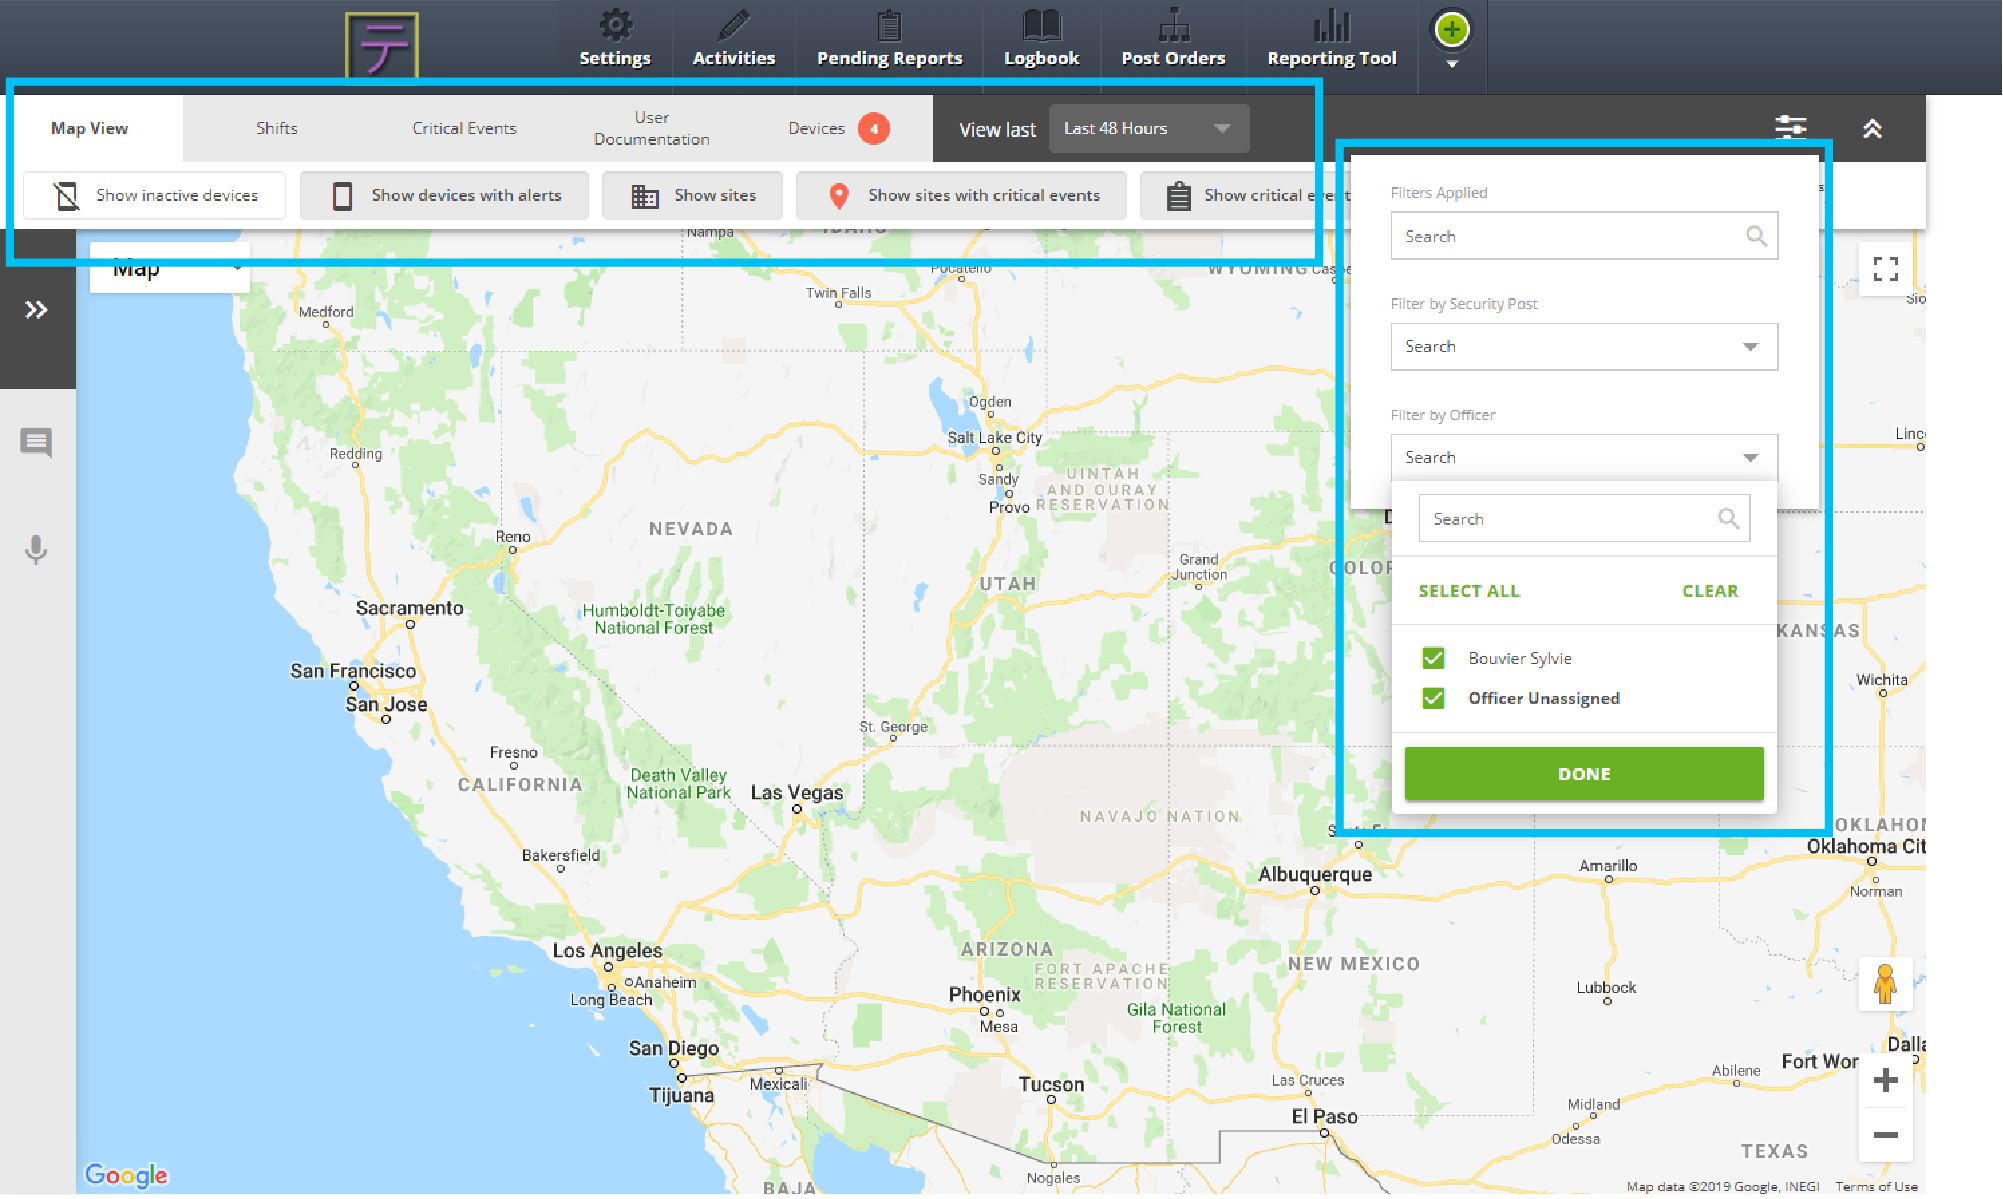Click officer list search field
Viewport: 2003px width, 1199px height.
[1584, 518]
